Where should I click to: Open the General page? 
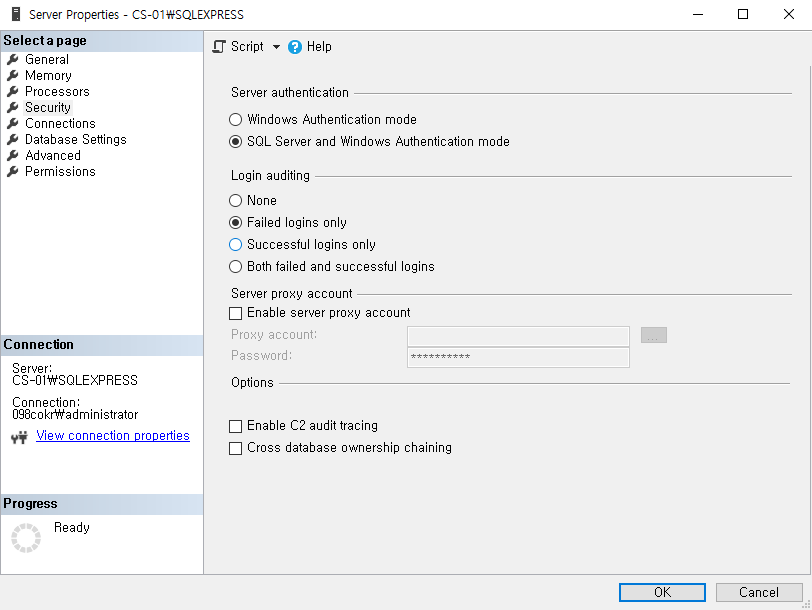(46, 60)
